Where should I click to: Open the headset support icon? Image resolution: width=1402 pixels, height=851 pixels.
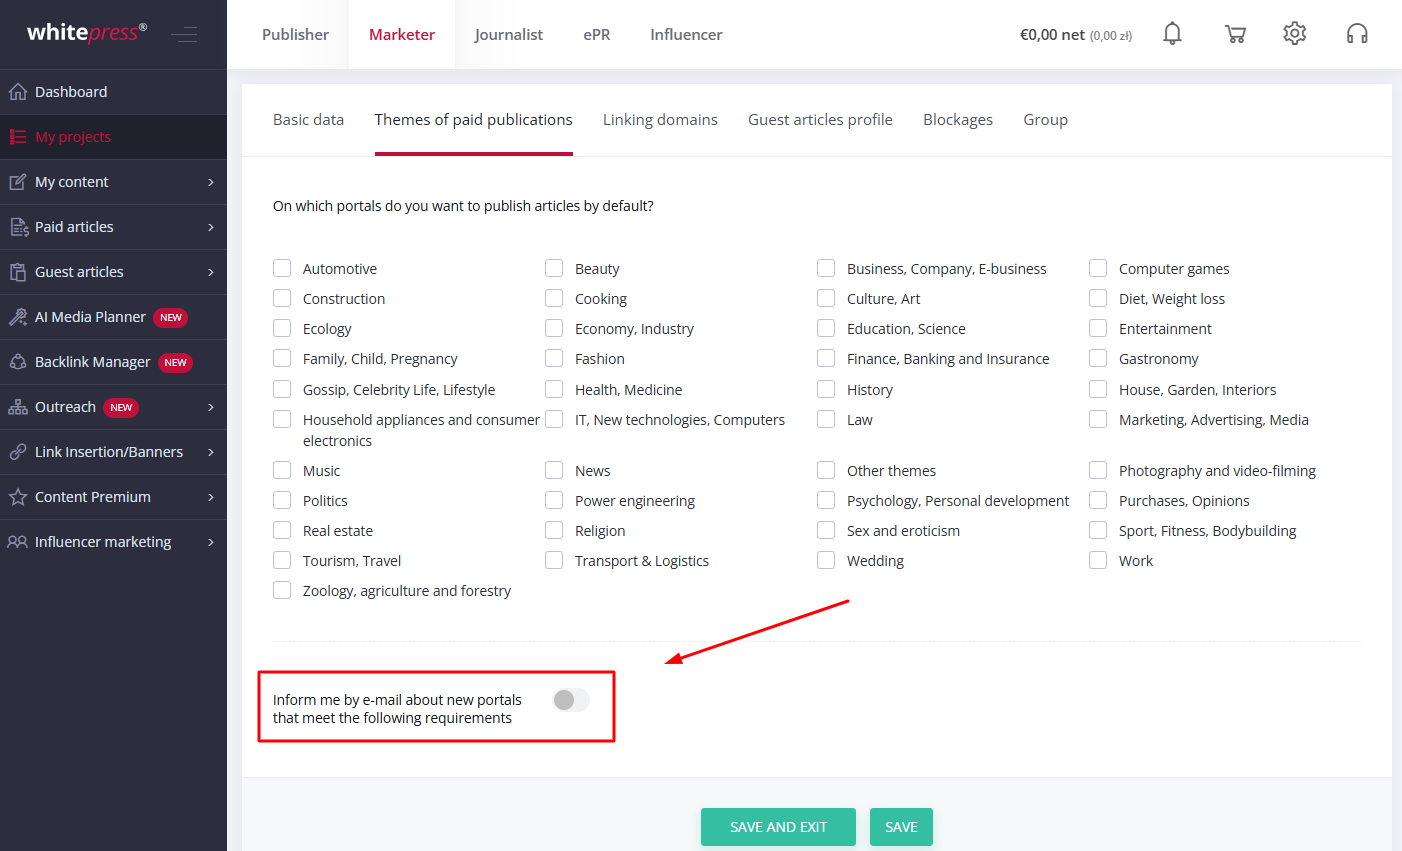[x=1357, y=34]
